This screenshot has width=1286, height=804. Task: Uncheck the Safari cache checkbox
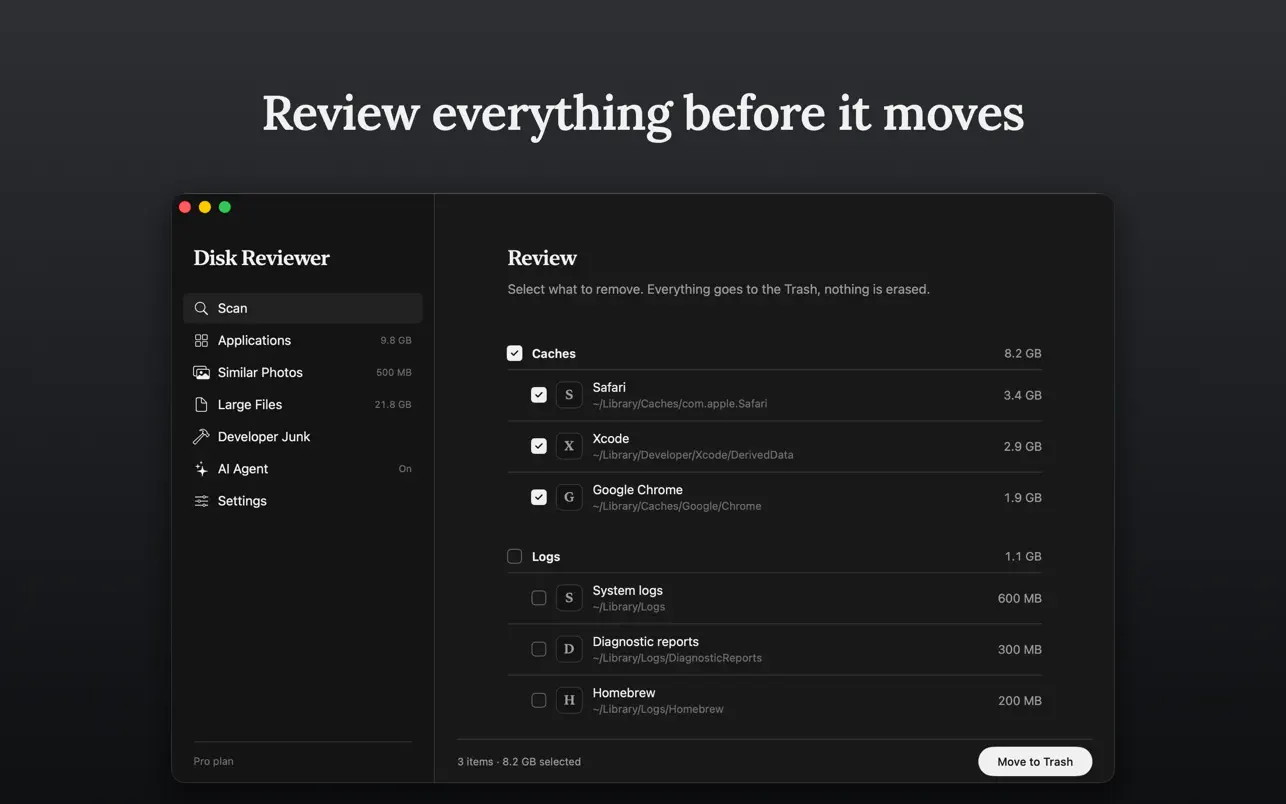coord(538,395)
